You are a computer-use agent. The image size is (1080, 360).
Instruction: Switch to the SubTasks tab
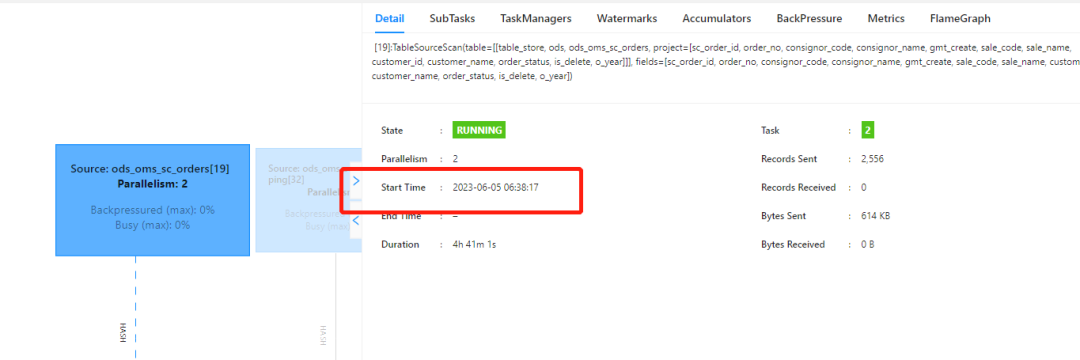coord(452,19)
